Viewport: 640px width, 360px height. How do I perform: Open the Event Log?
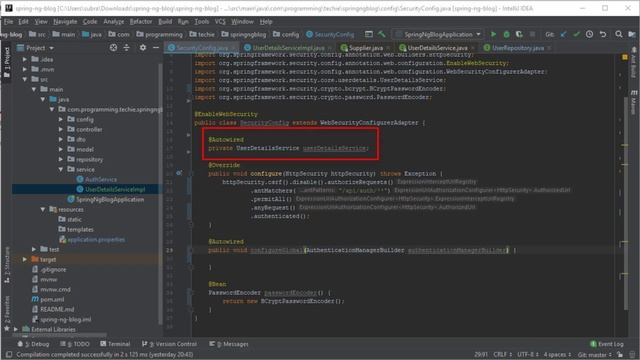pos(607,344)
